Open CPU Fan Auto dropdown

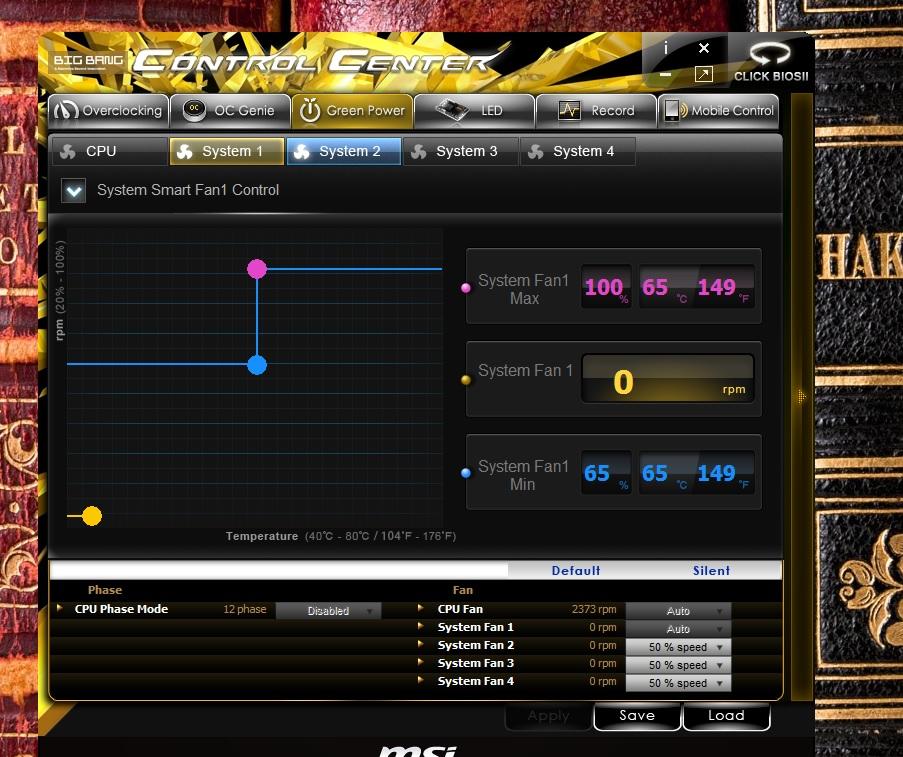pos(678,611)
